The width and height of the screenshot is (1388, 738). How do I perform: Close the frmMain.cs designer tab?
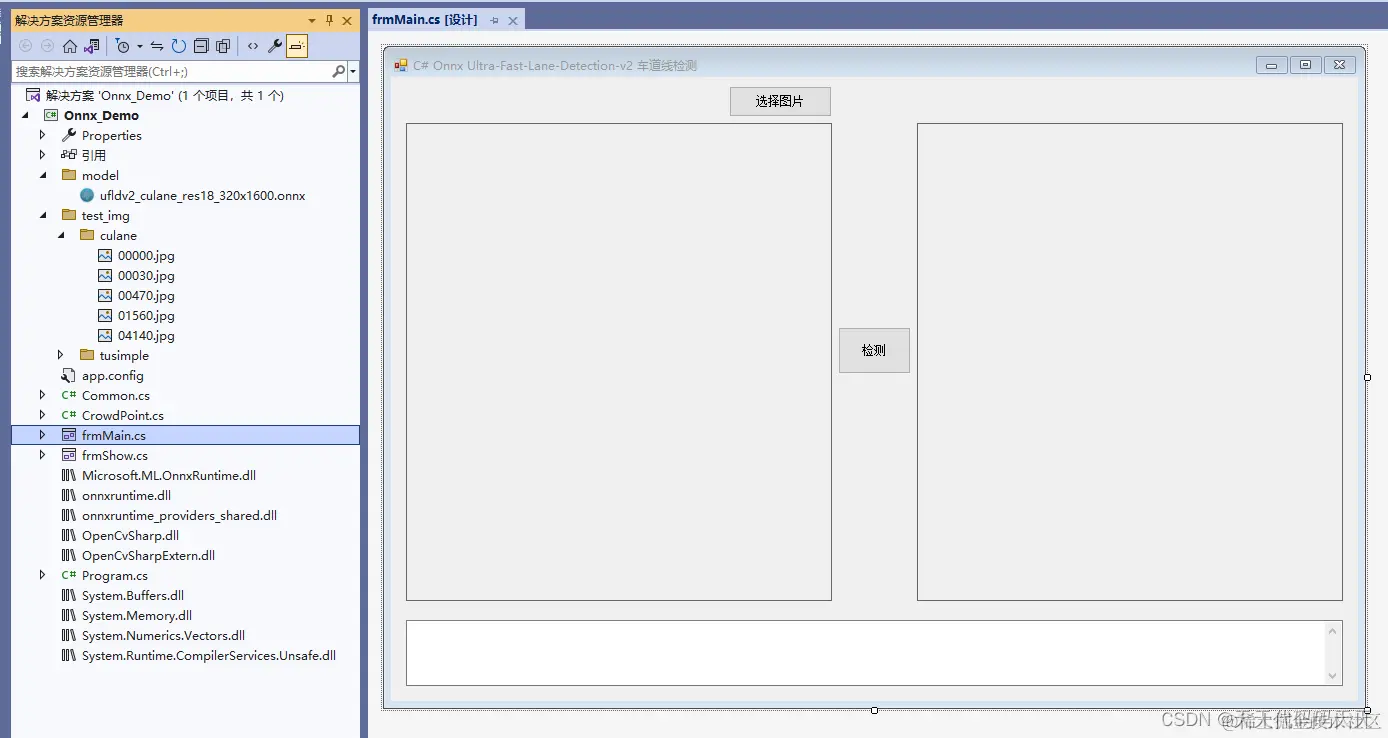[x=512, y=20]
